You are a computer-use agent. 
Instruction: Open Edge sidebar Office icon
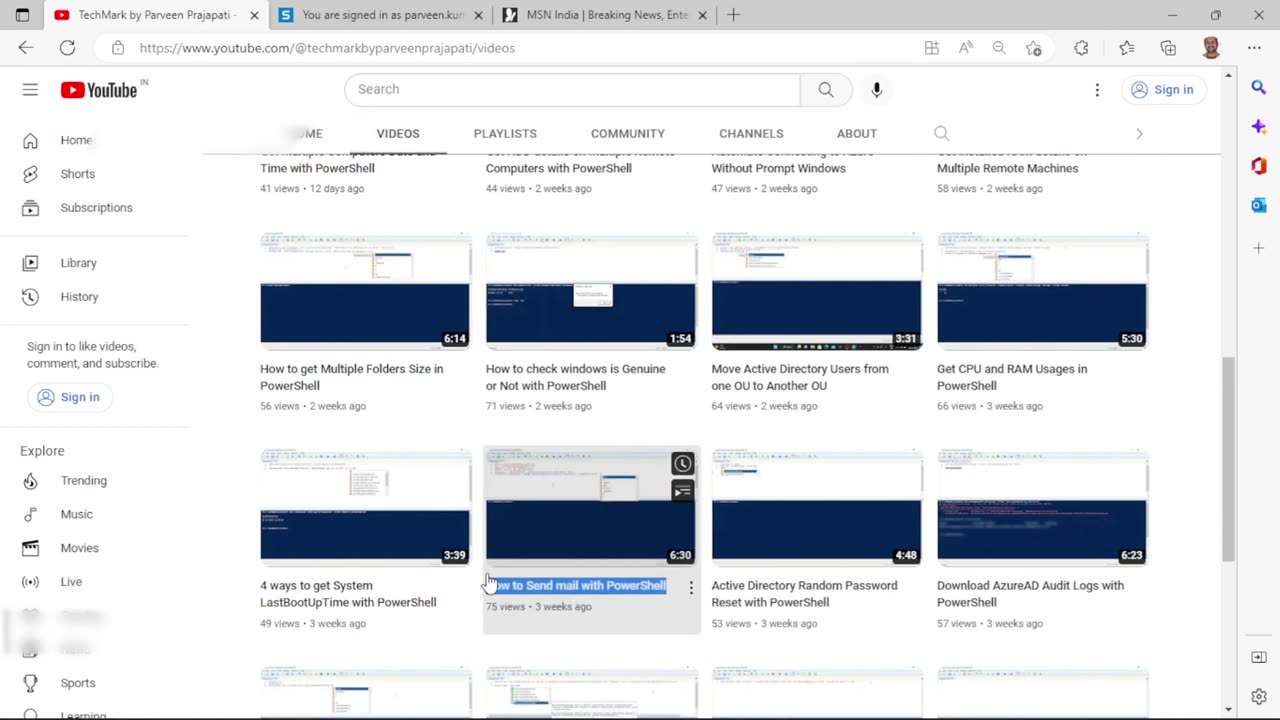pyautogui.click(x=1259, y=166)
